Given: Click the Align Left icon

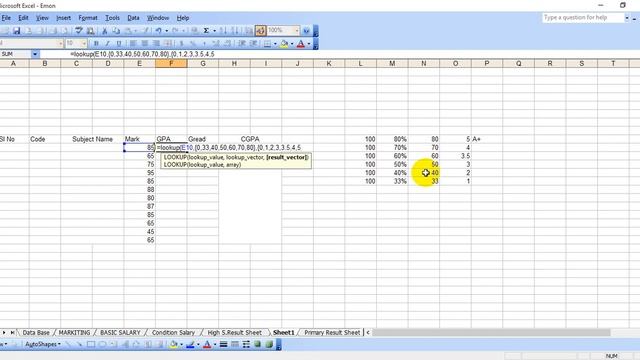Looking at the screenshot, I should point(133,44).
